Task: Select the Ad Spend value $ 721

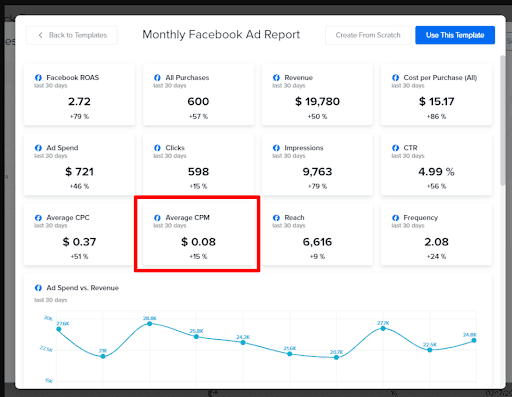Action: pos(79,172)
